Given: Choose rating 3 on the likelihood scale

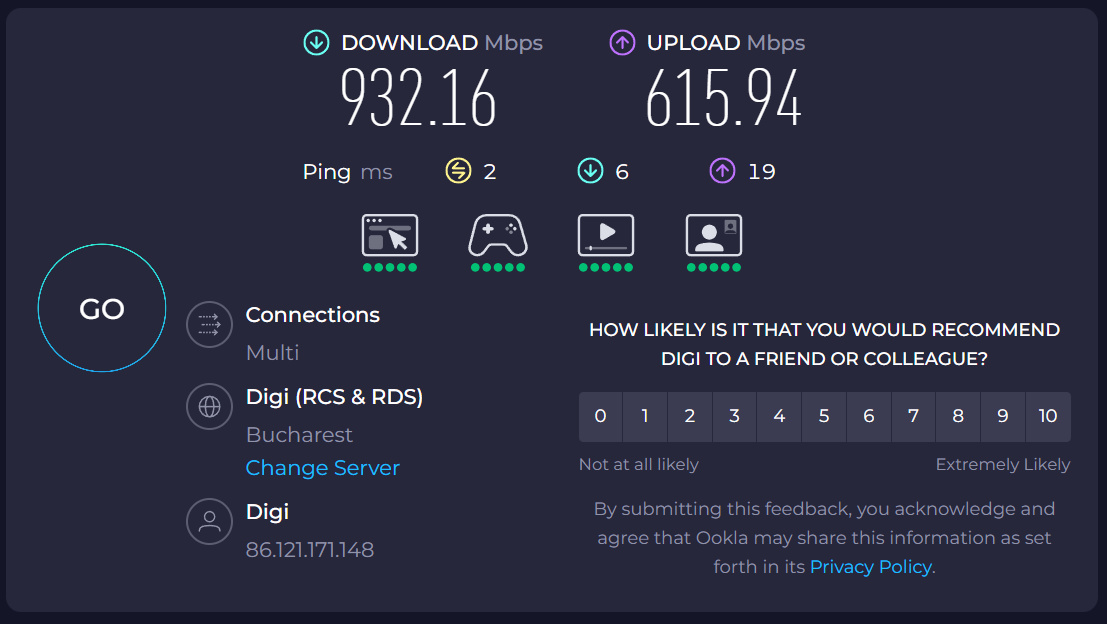Looking at the screenshot, I should coord(734,417).
